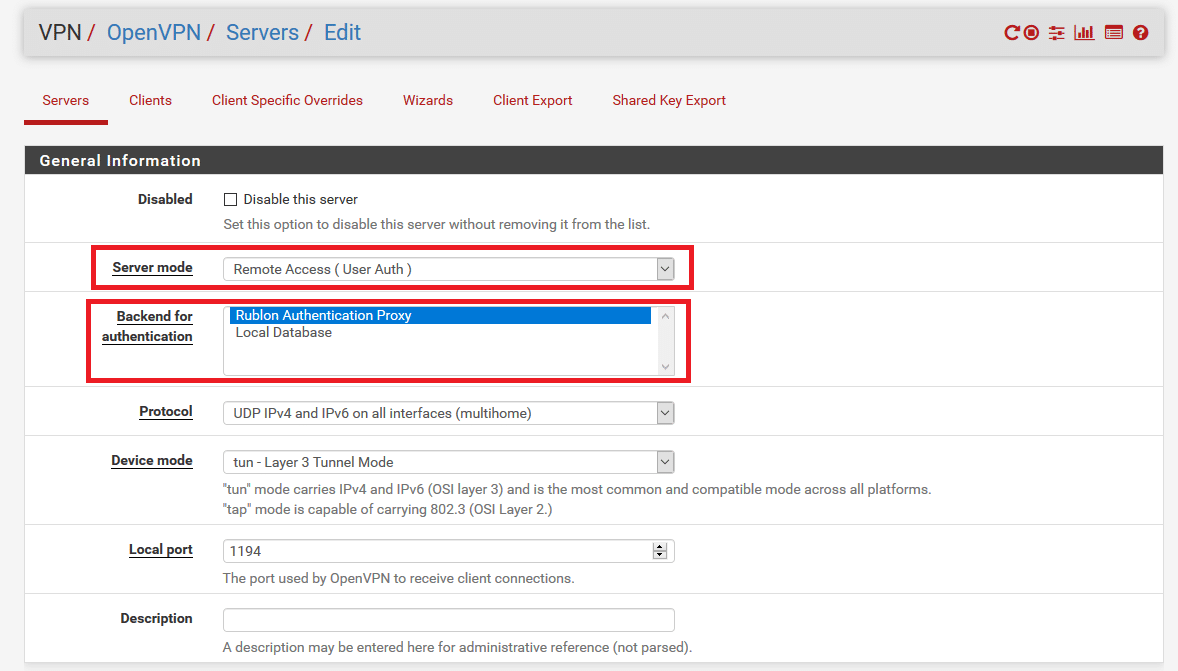
Task: Click the OpenVPN breadcrumb link
Action: coord(153,33)
